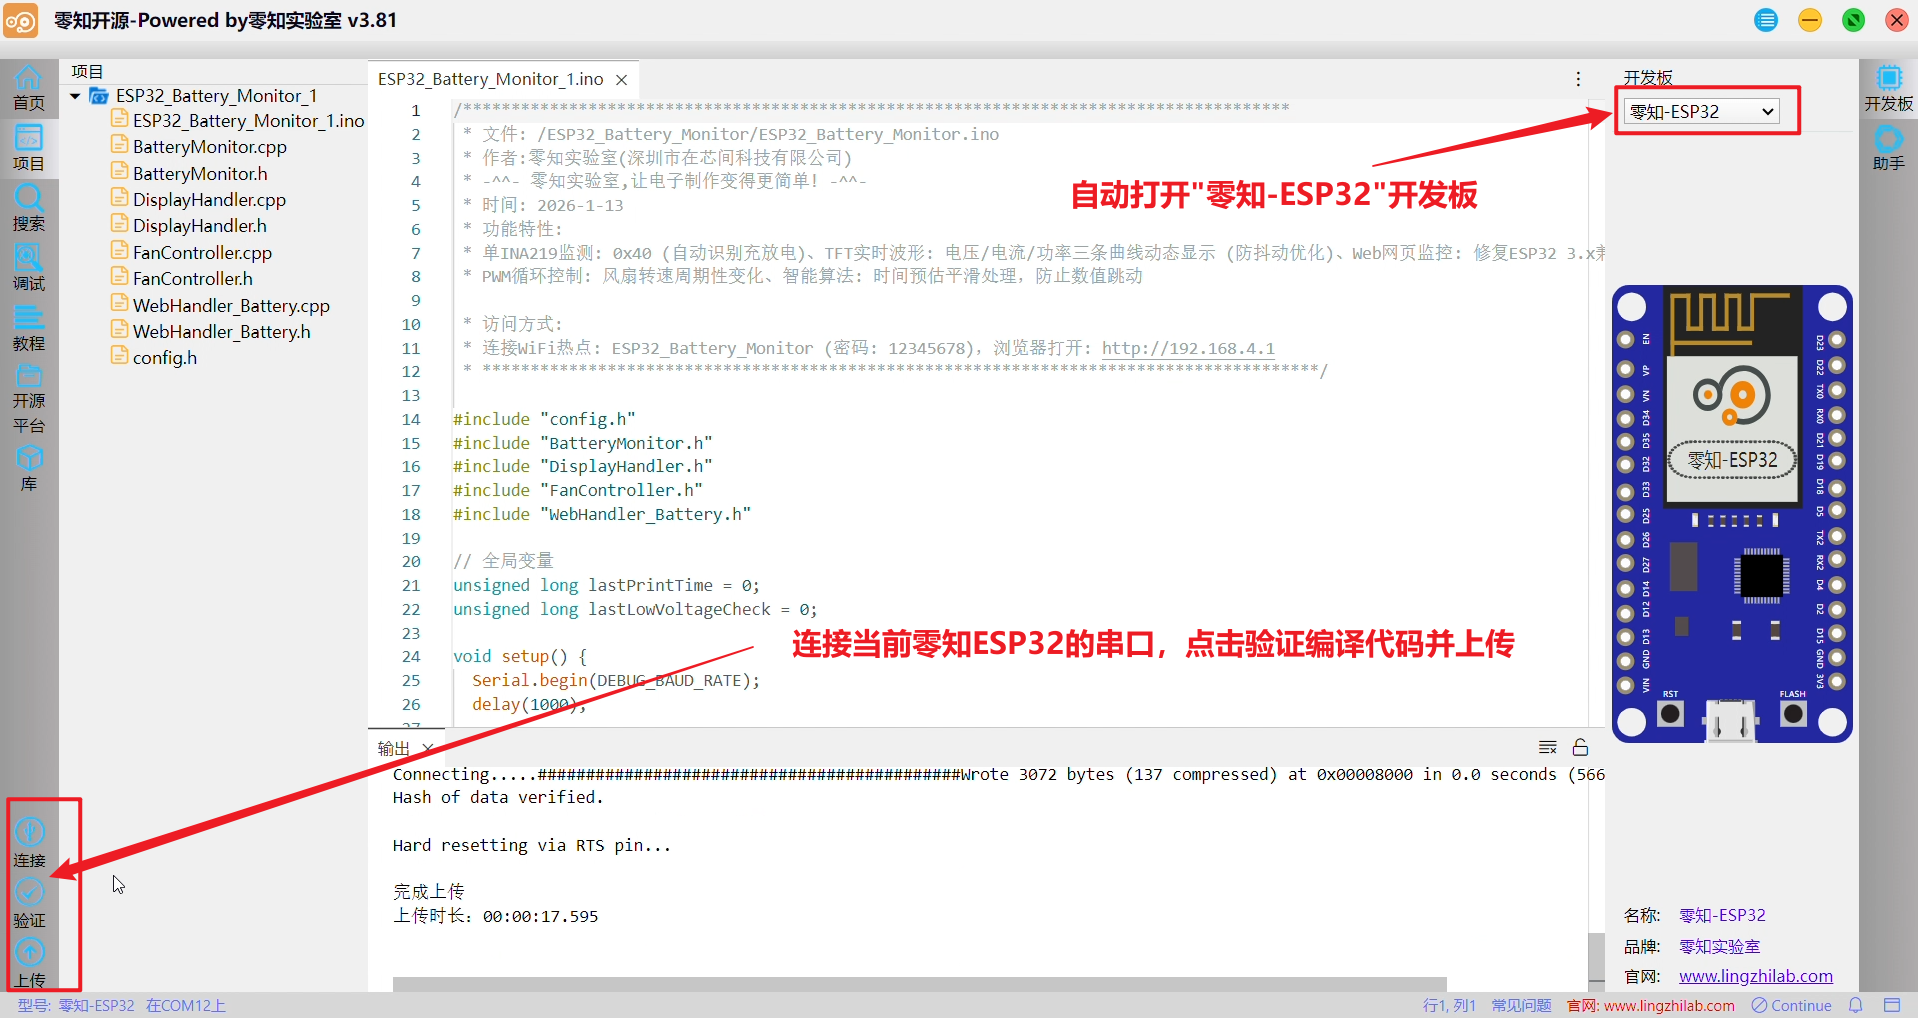This screenshot has height=1018, width=1918.
Task: Open the 助手 assistant icon
Action: pos(1889,148)
